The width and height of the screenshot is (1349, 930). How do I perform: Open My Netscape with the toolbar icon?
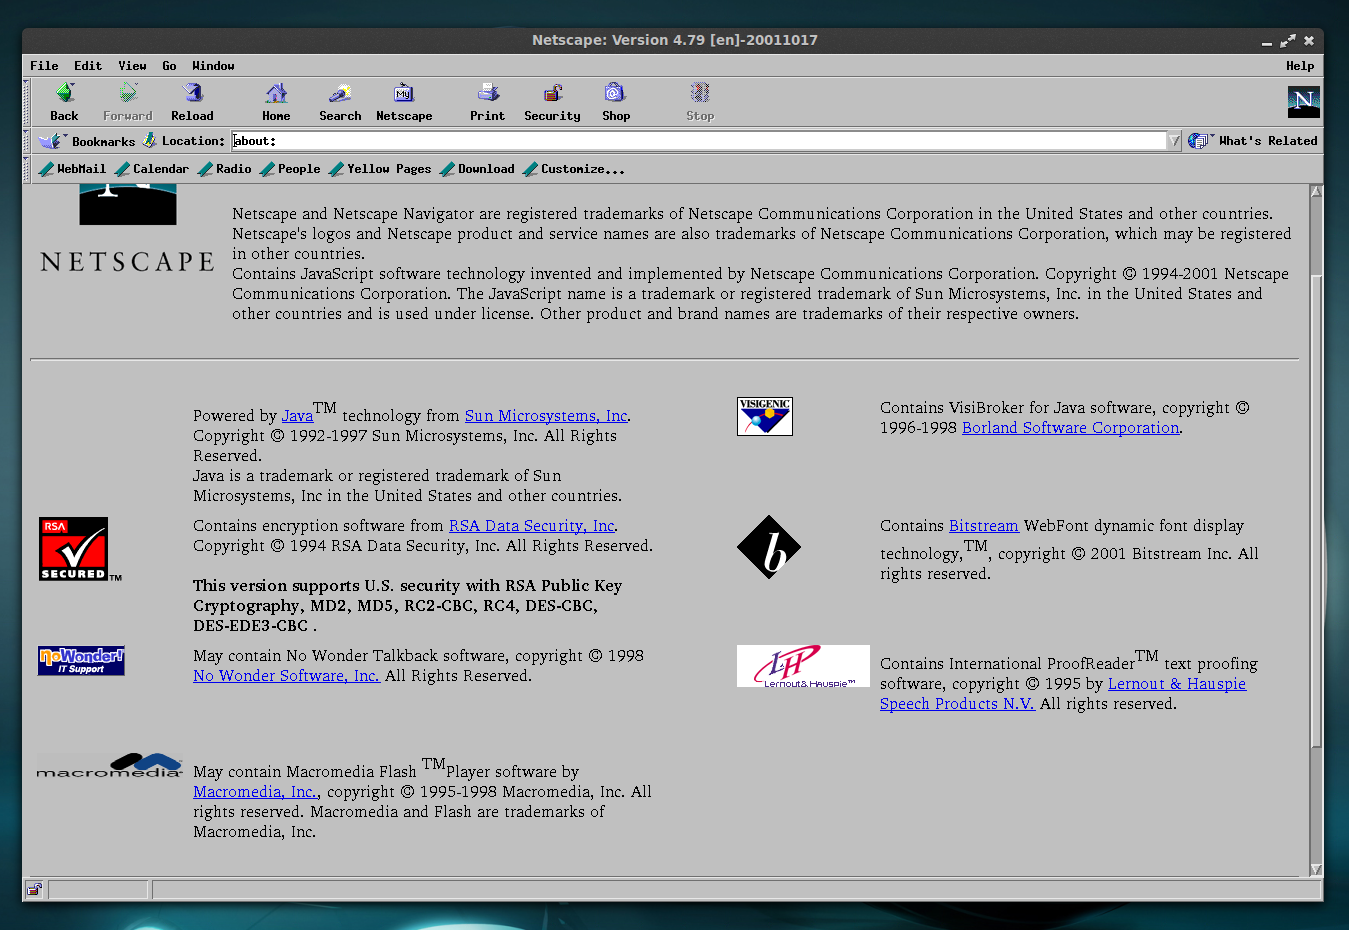tap(403, 100)
